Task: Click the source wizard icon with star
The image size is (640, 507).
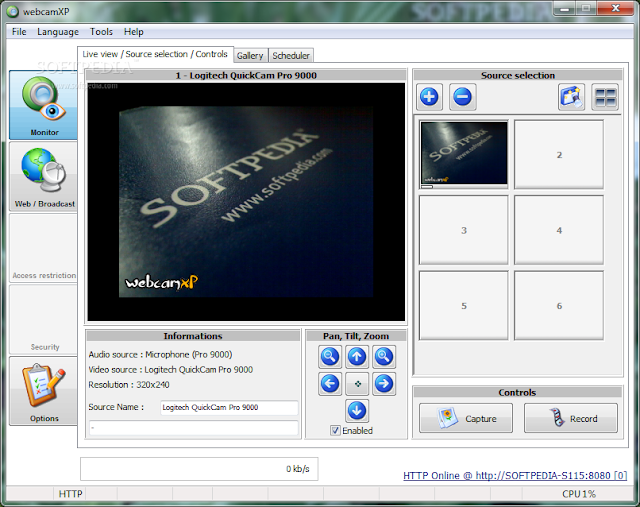Action: pyautogui.click(x=571, y=97)
